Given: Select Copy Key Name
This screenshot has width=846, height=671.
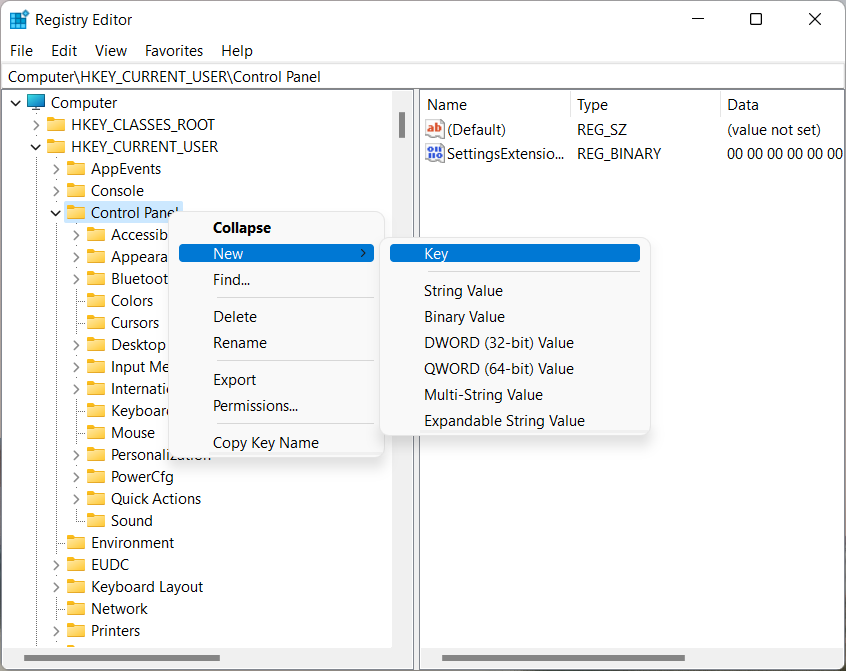Looking at the screenshot, I should point(276,443).
